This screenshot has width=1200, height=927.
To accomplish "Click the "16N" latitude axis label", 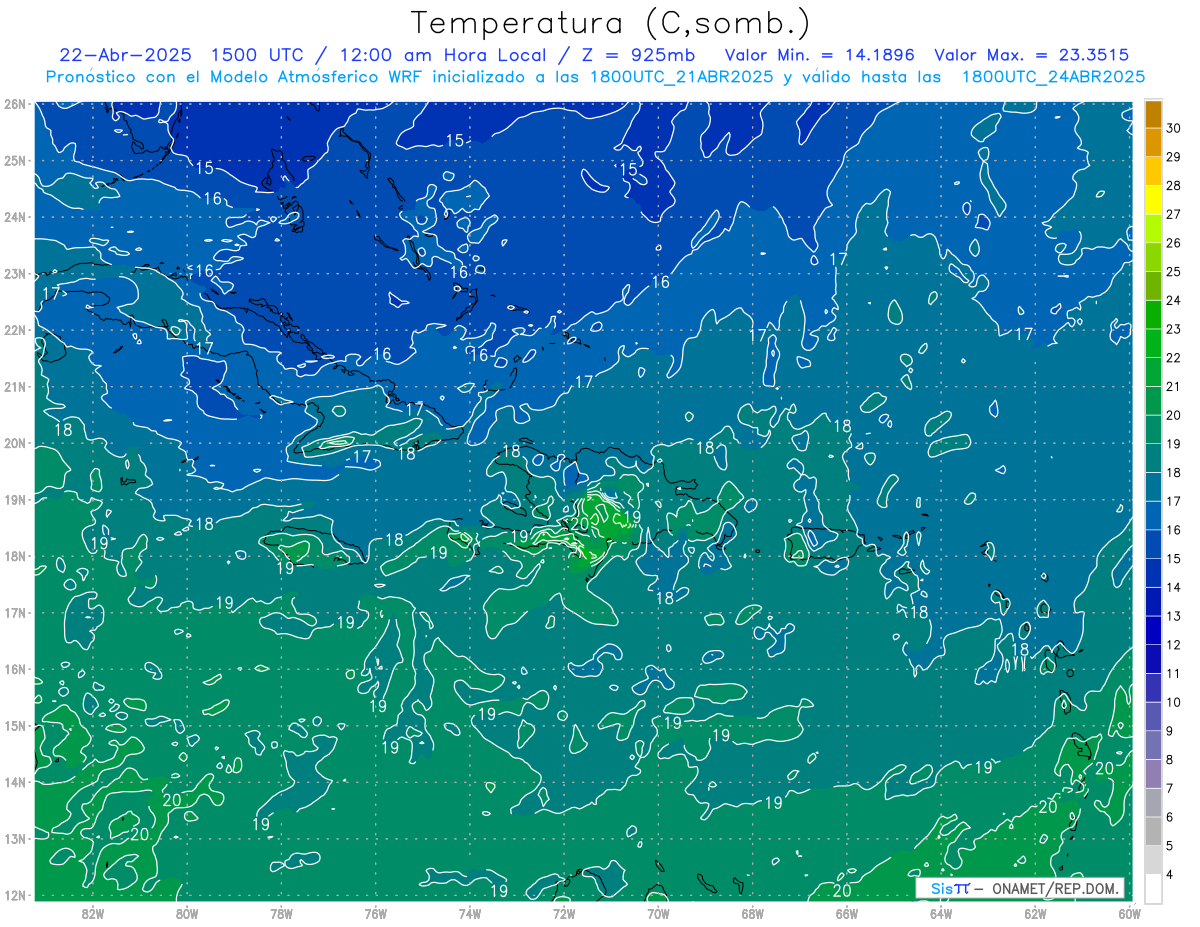I will (14, 669).
